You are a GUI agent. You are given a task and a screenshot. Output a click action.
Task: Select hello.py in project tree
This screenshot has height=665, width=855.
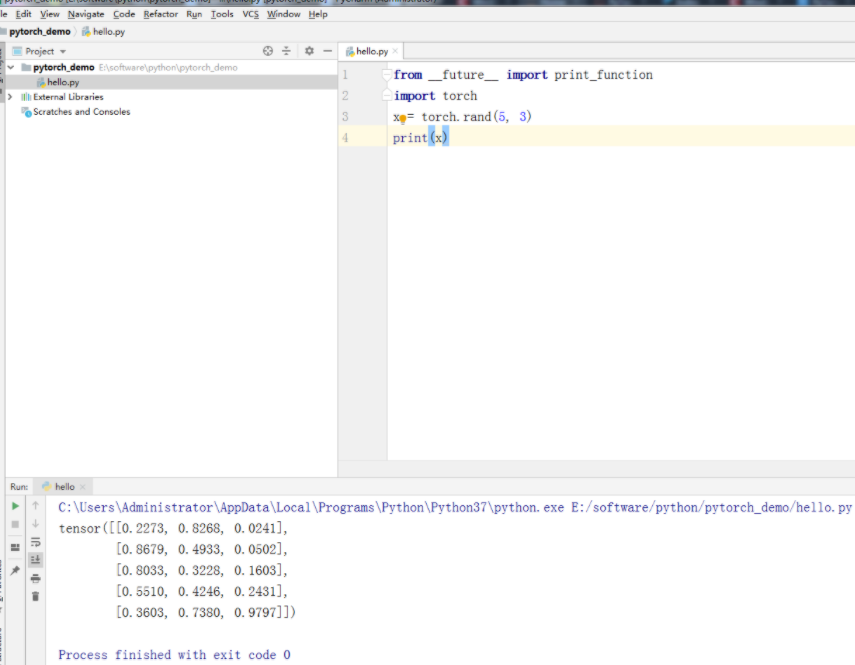pyautogui.click(x=63, y=82)
